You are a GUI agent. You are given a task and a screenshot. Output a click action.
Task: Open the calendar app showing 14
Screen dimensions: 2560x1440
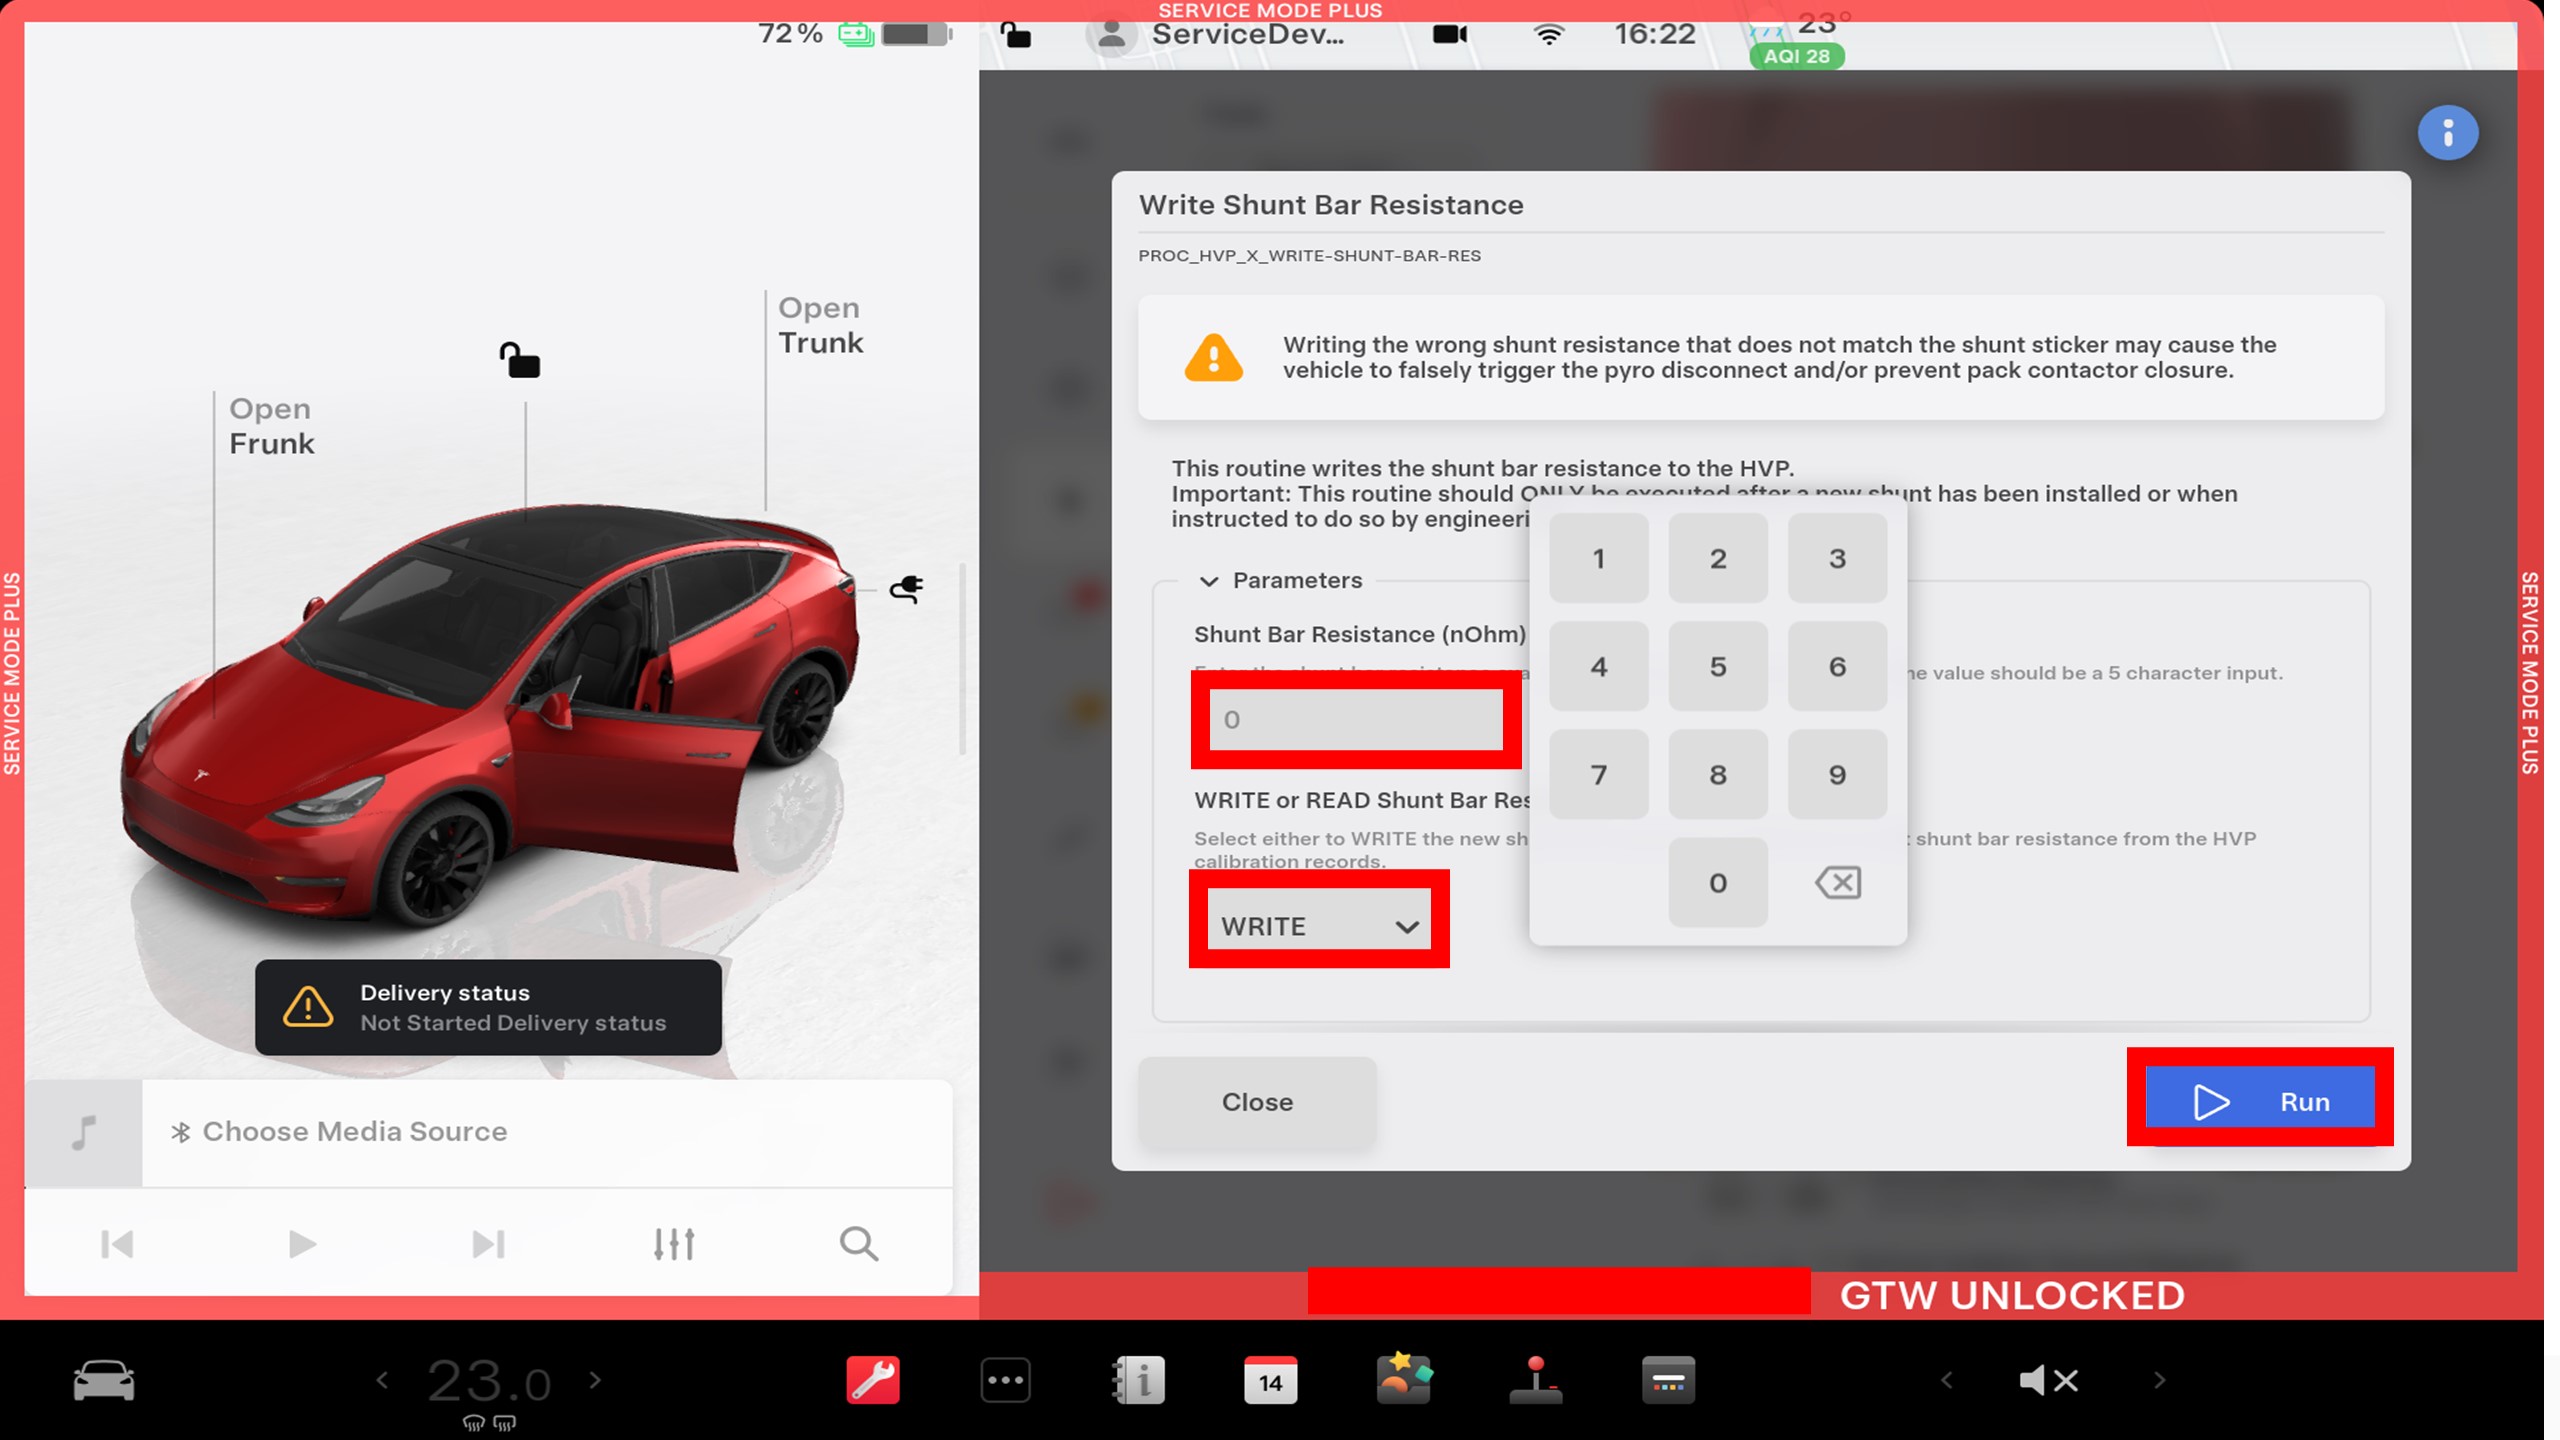tap(1270, 1381)
